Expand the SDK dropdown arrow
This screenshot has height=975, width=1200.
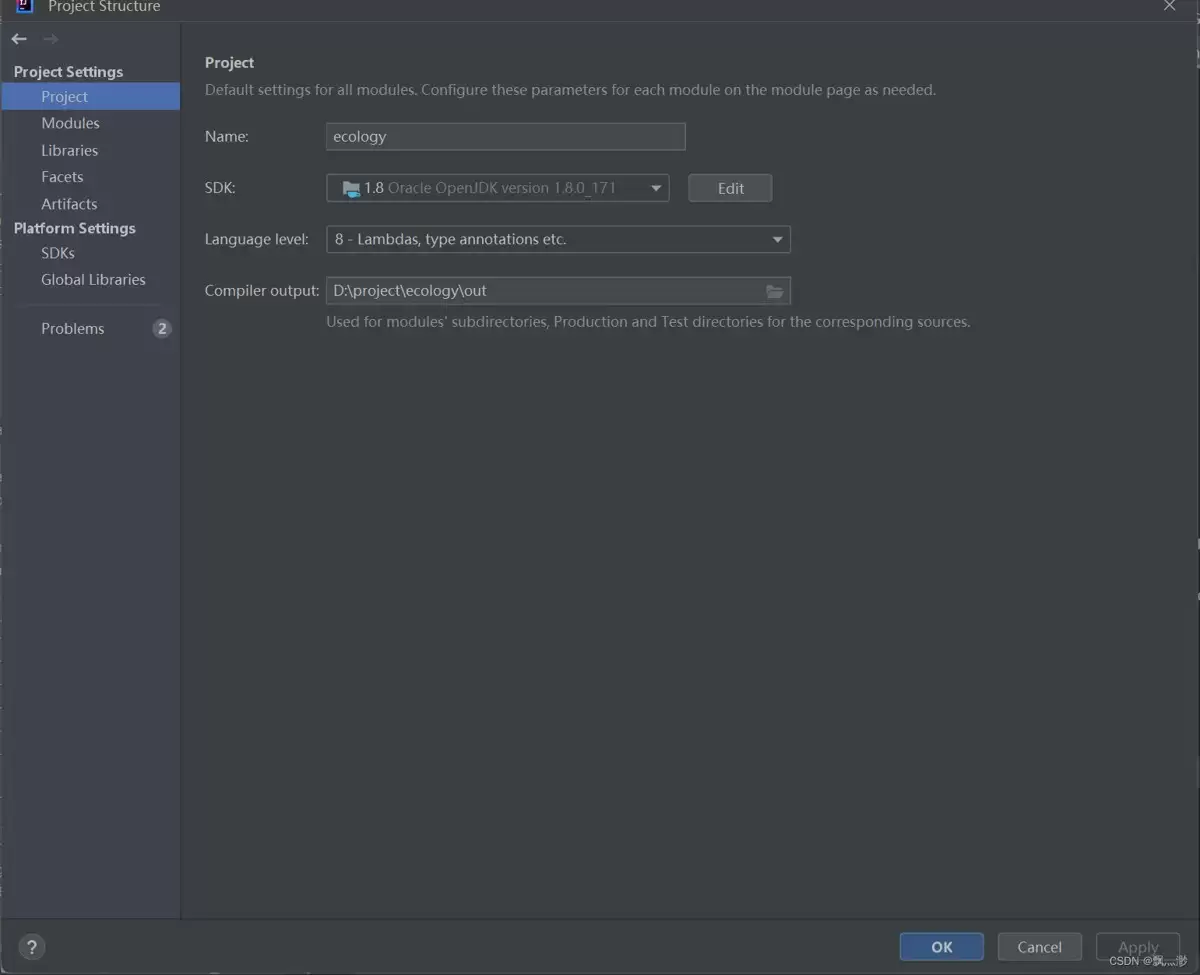point(656,188)
